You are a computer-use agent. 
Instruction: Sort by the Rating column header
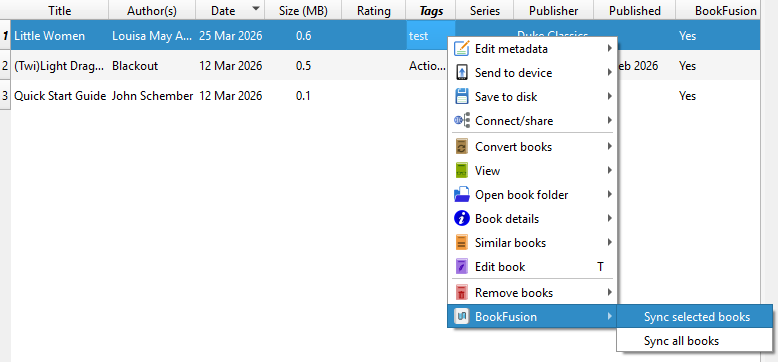(374, 10)
